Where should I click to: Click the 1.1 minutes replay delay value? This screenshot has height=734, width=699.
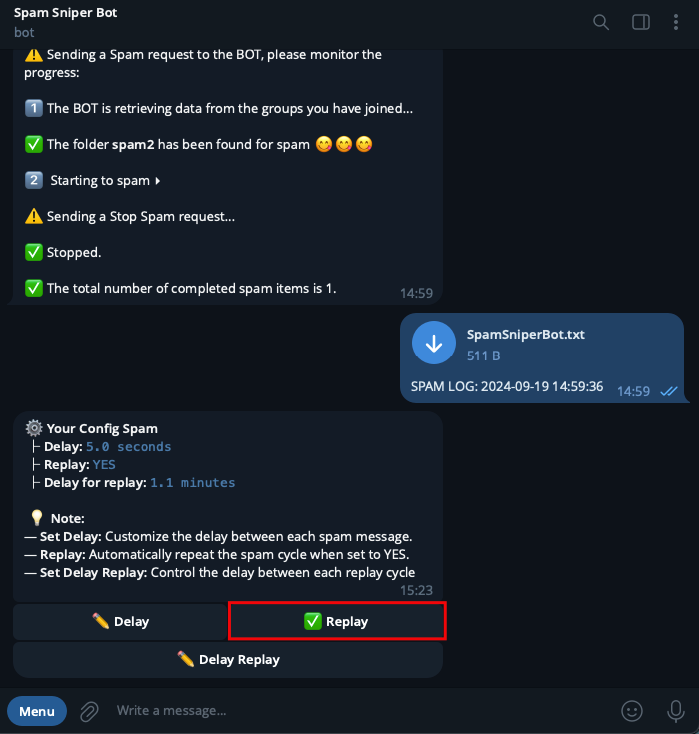pos(192,483)
